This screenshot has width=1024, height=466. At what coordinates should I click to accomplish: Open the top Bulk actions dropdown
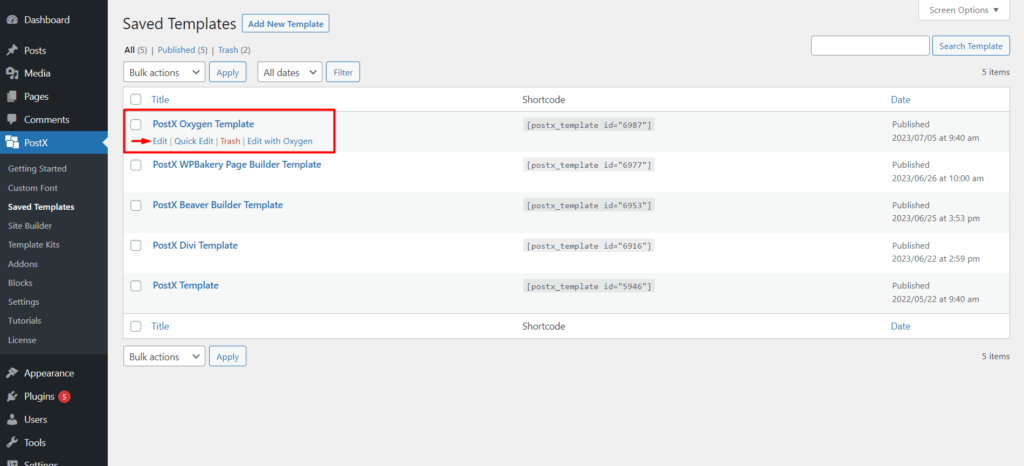click(164, 72)
